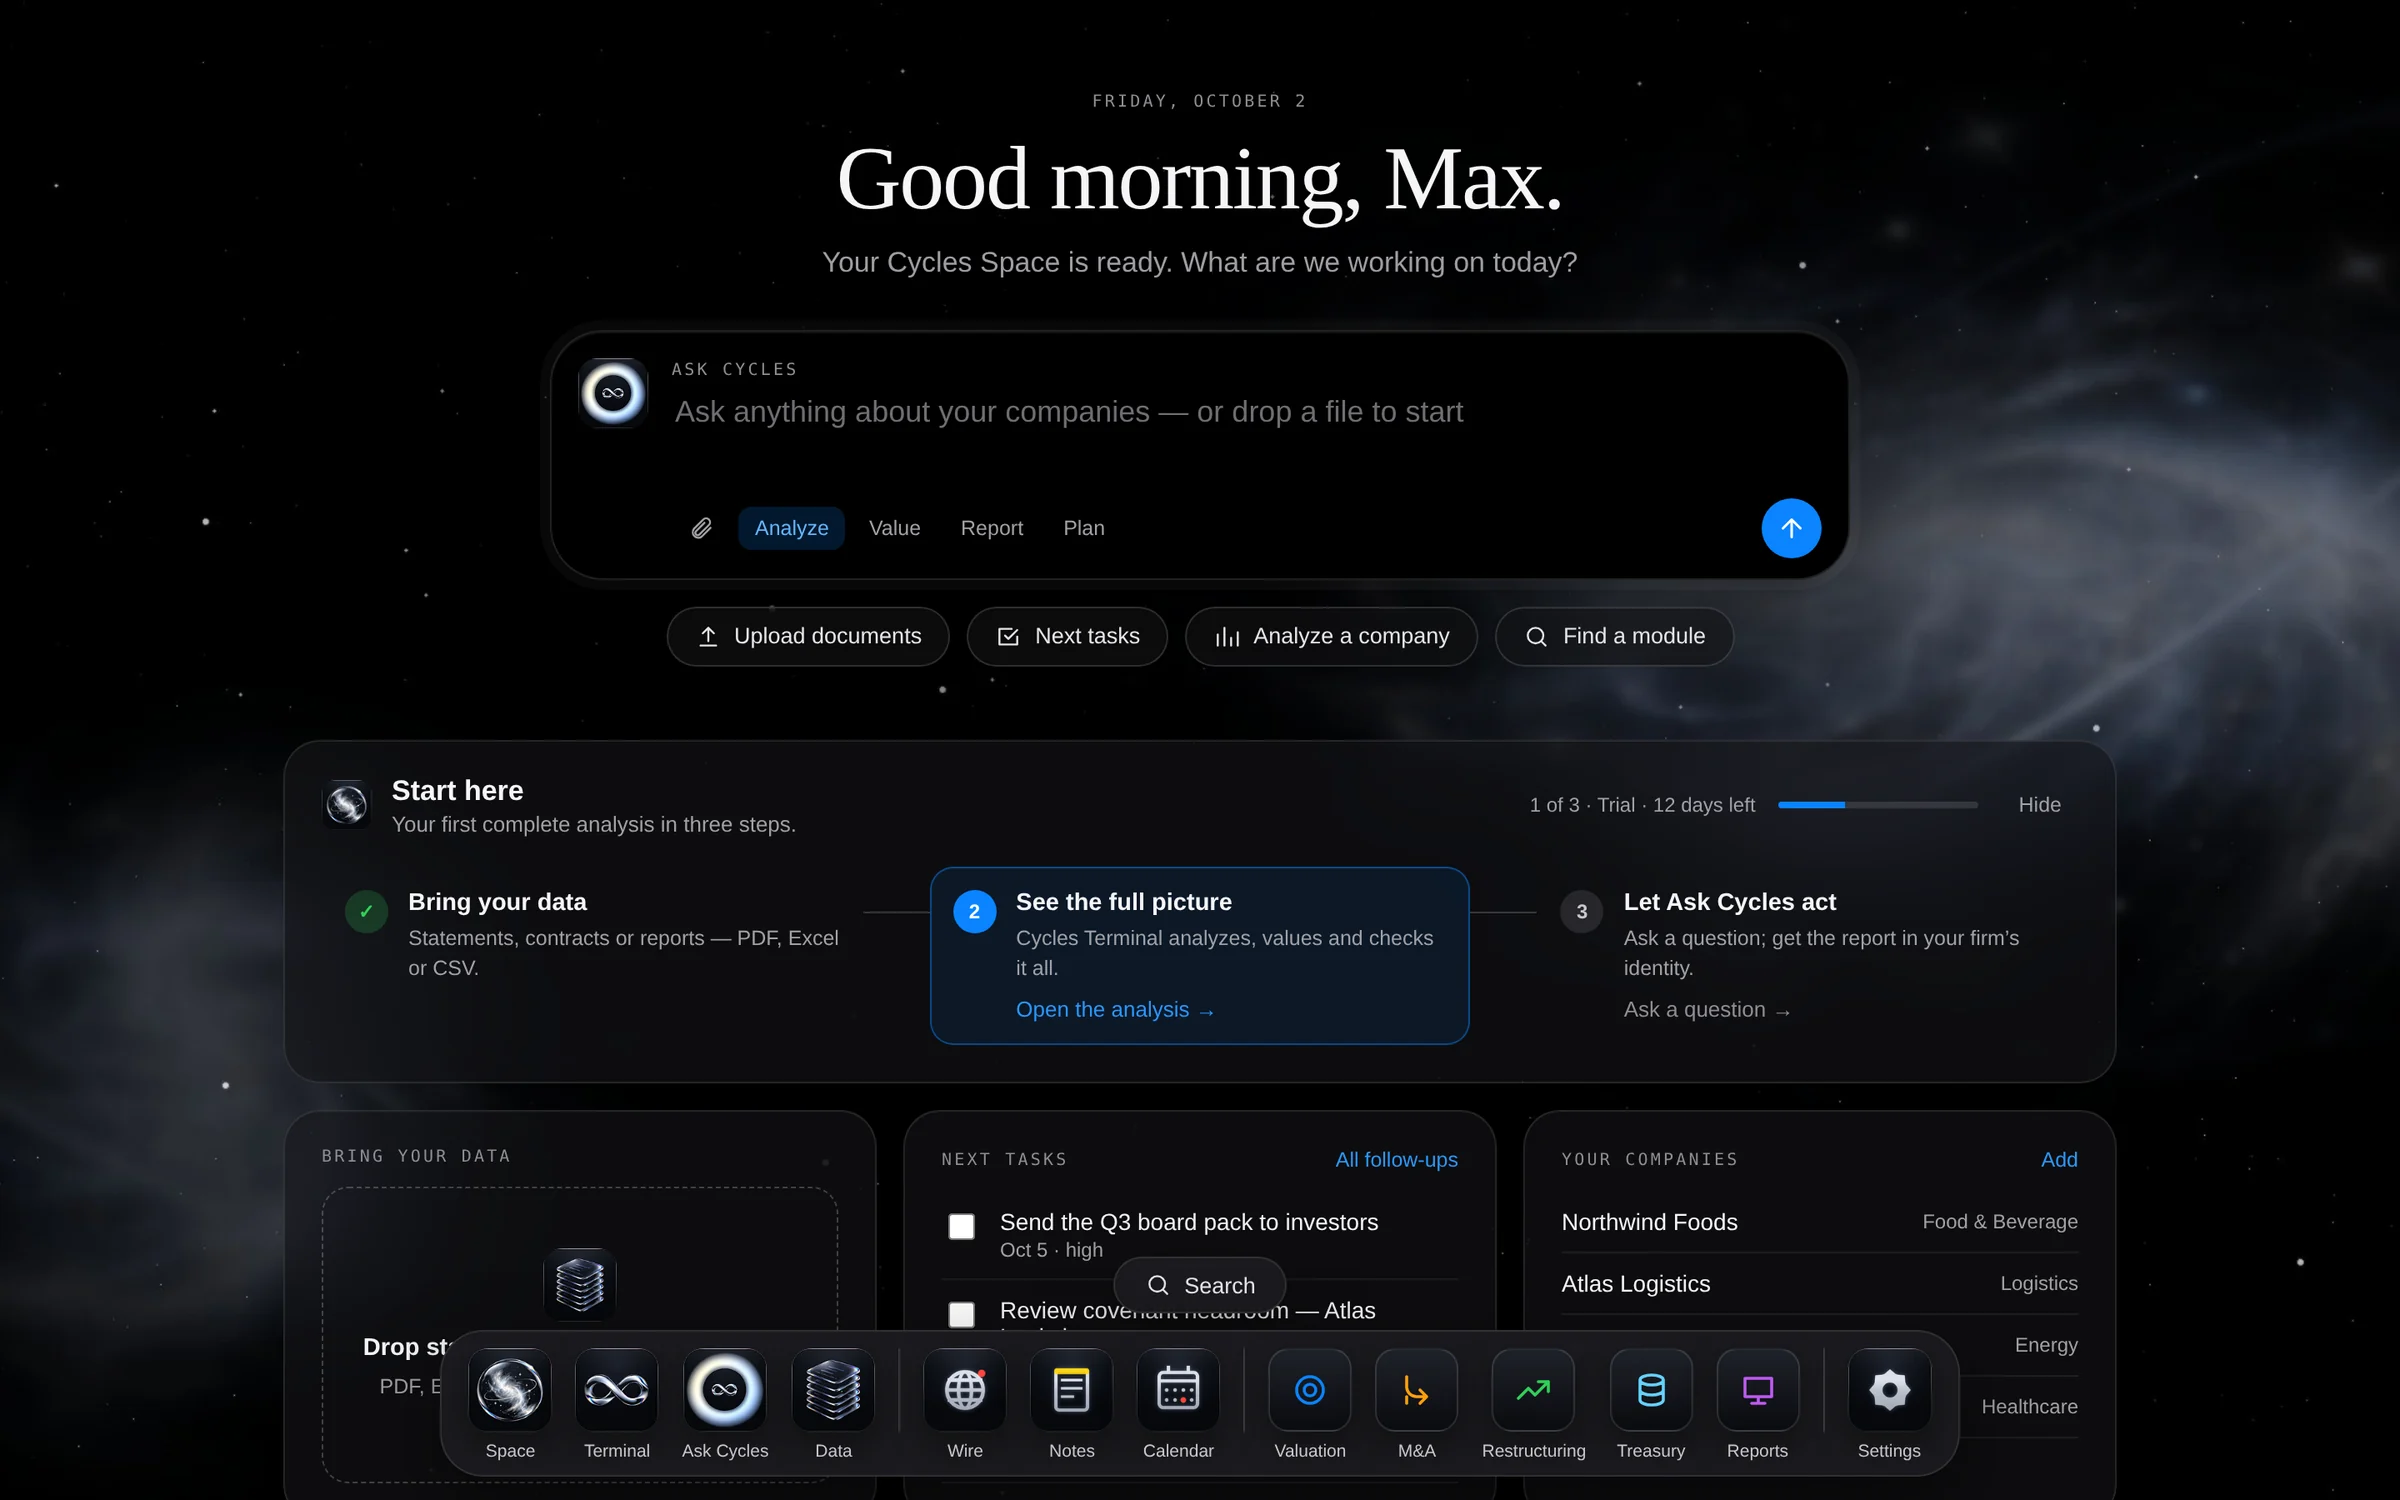Open the Space dock icon
The image size is (2400, 1500).
(x=510, y=1390)
